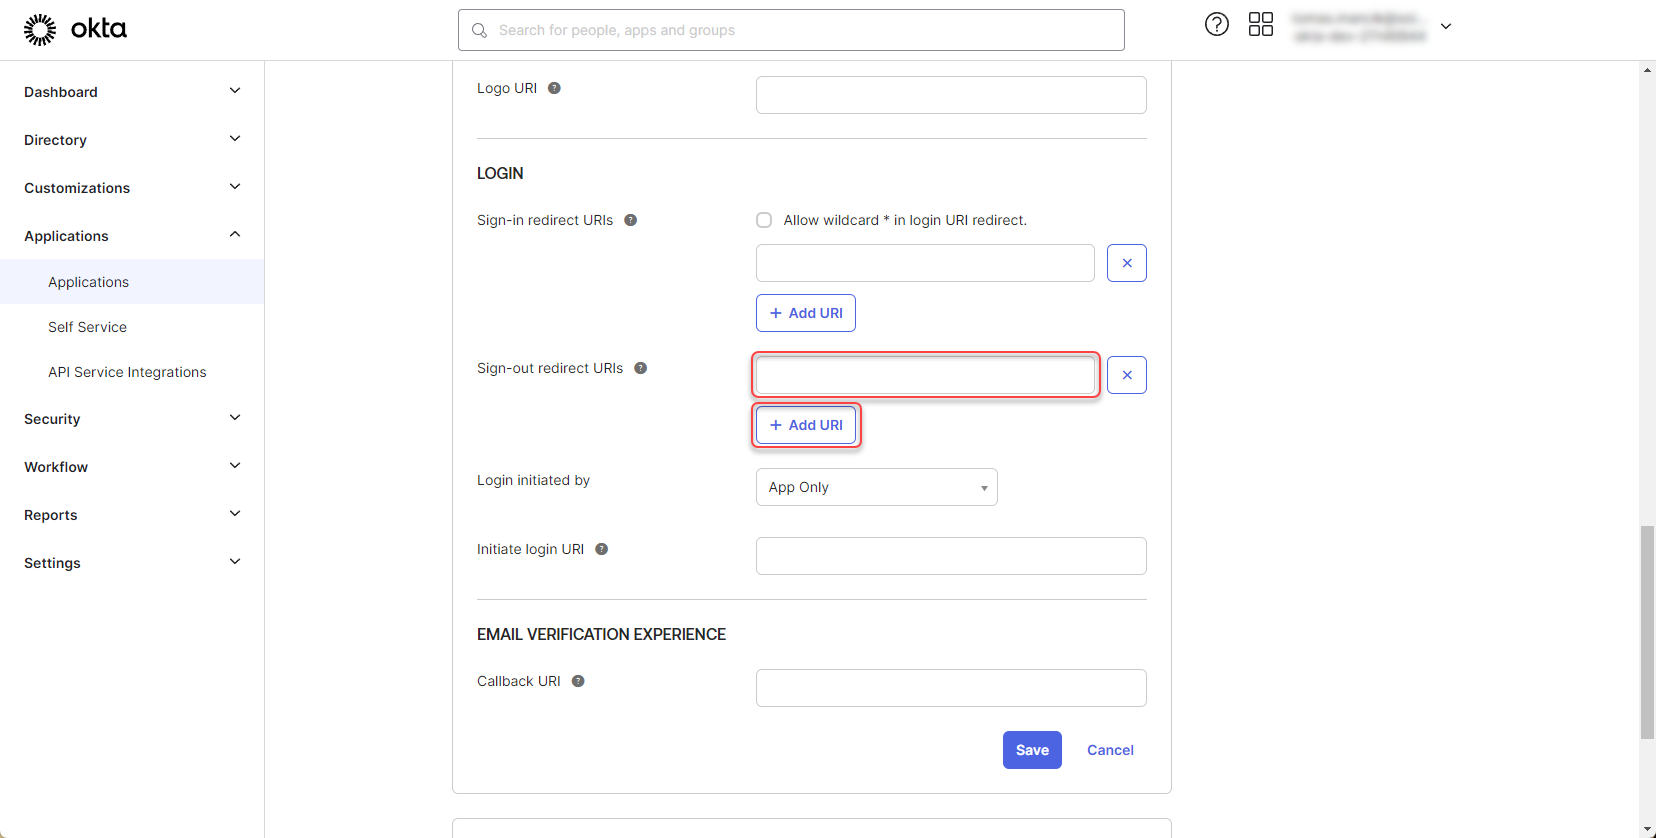Click Callback URI help icon
Viewport: 1656px width, 838px height.
click(578, 681)
